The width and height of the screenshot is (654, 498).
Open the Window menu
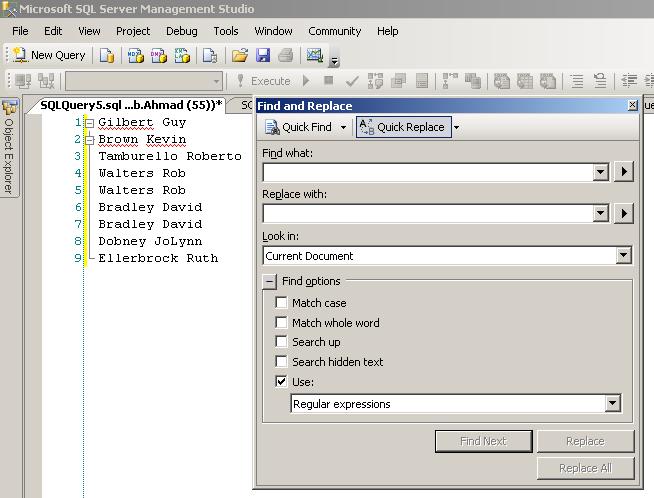(273, 31)
